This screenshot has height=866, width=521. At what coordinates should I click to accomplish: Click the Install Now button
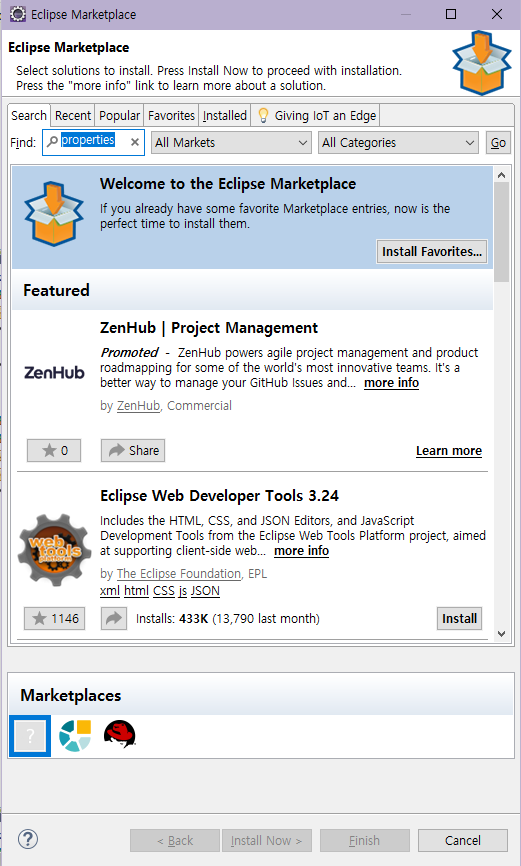[267, 841]
